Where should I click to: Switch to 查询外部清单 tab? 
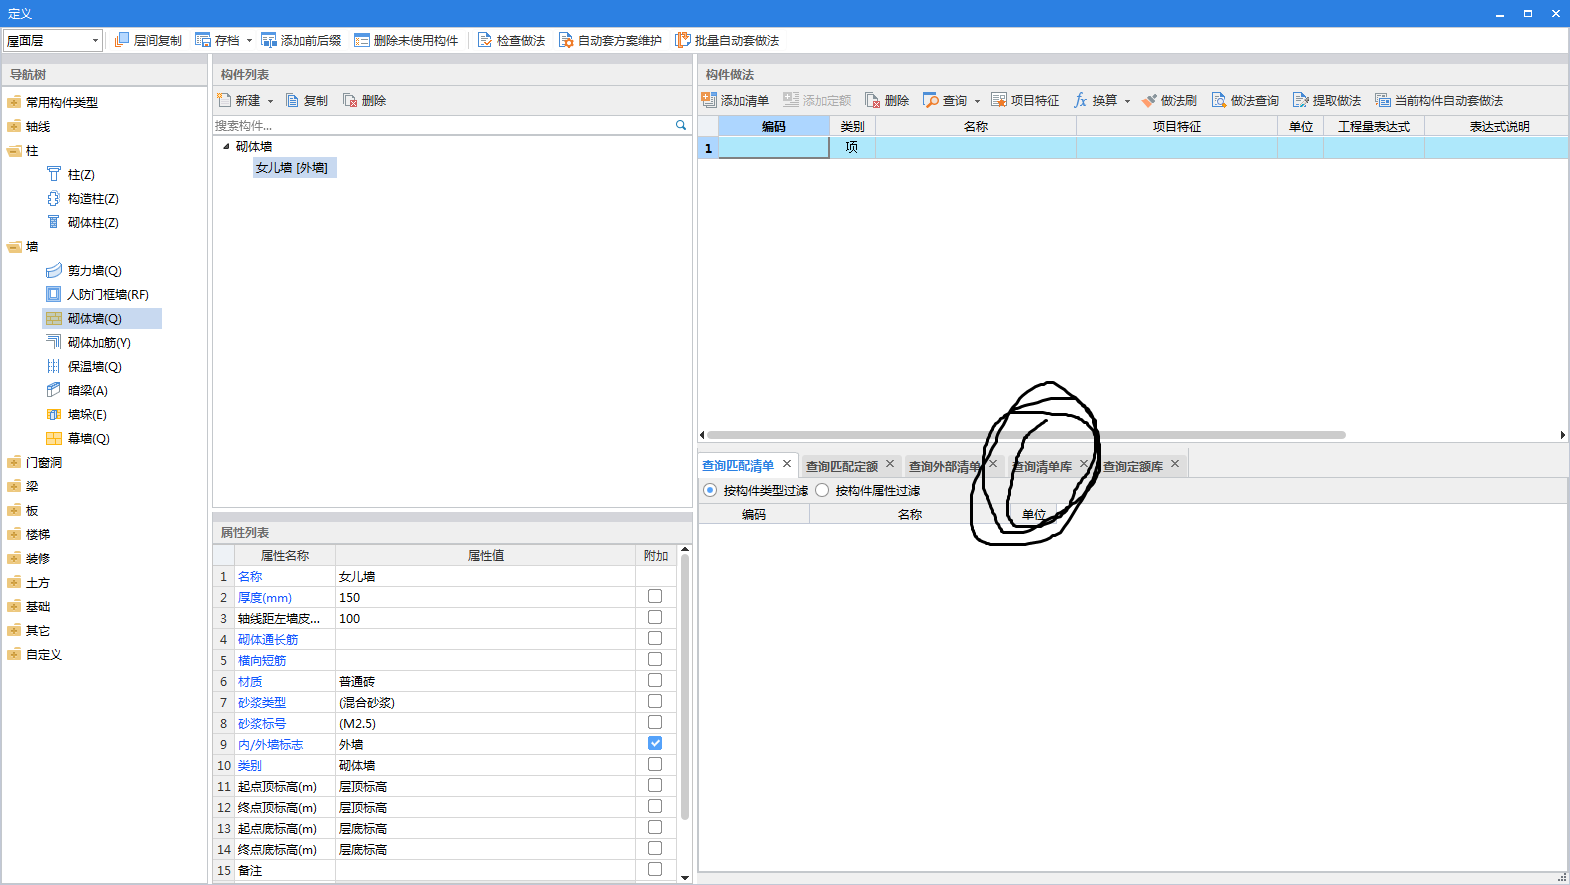[945, 467]
